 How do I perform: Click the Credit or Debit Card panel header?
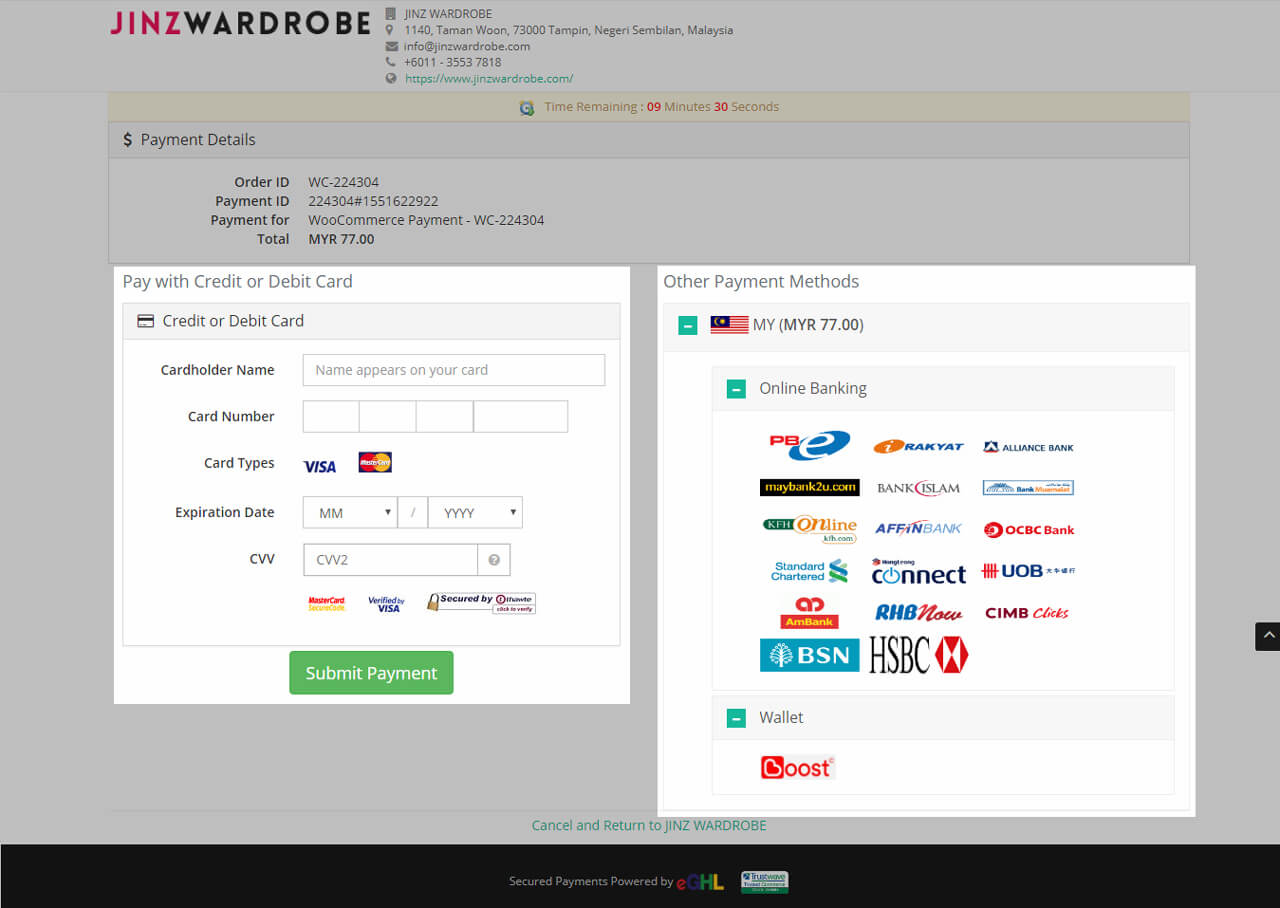(x=371, y=321)
